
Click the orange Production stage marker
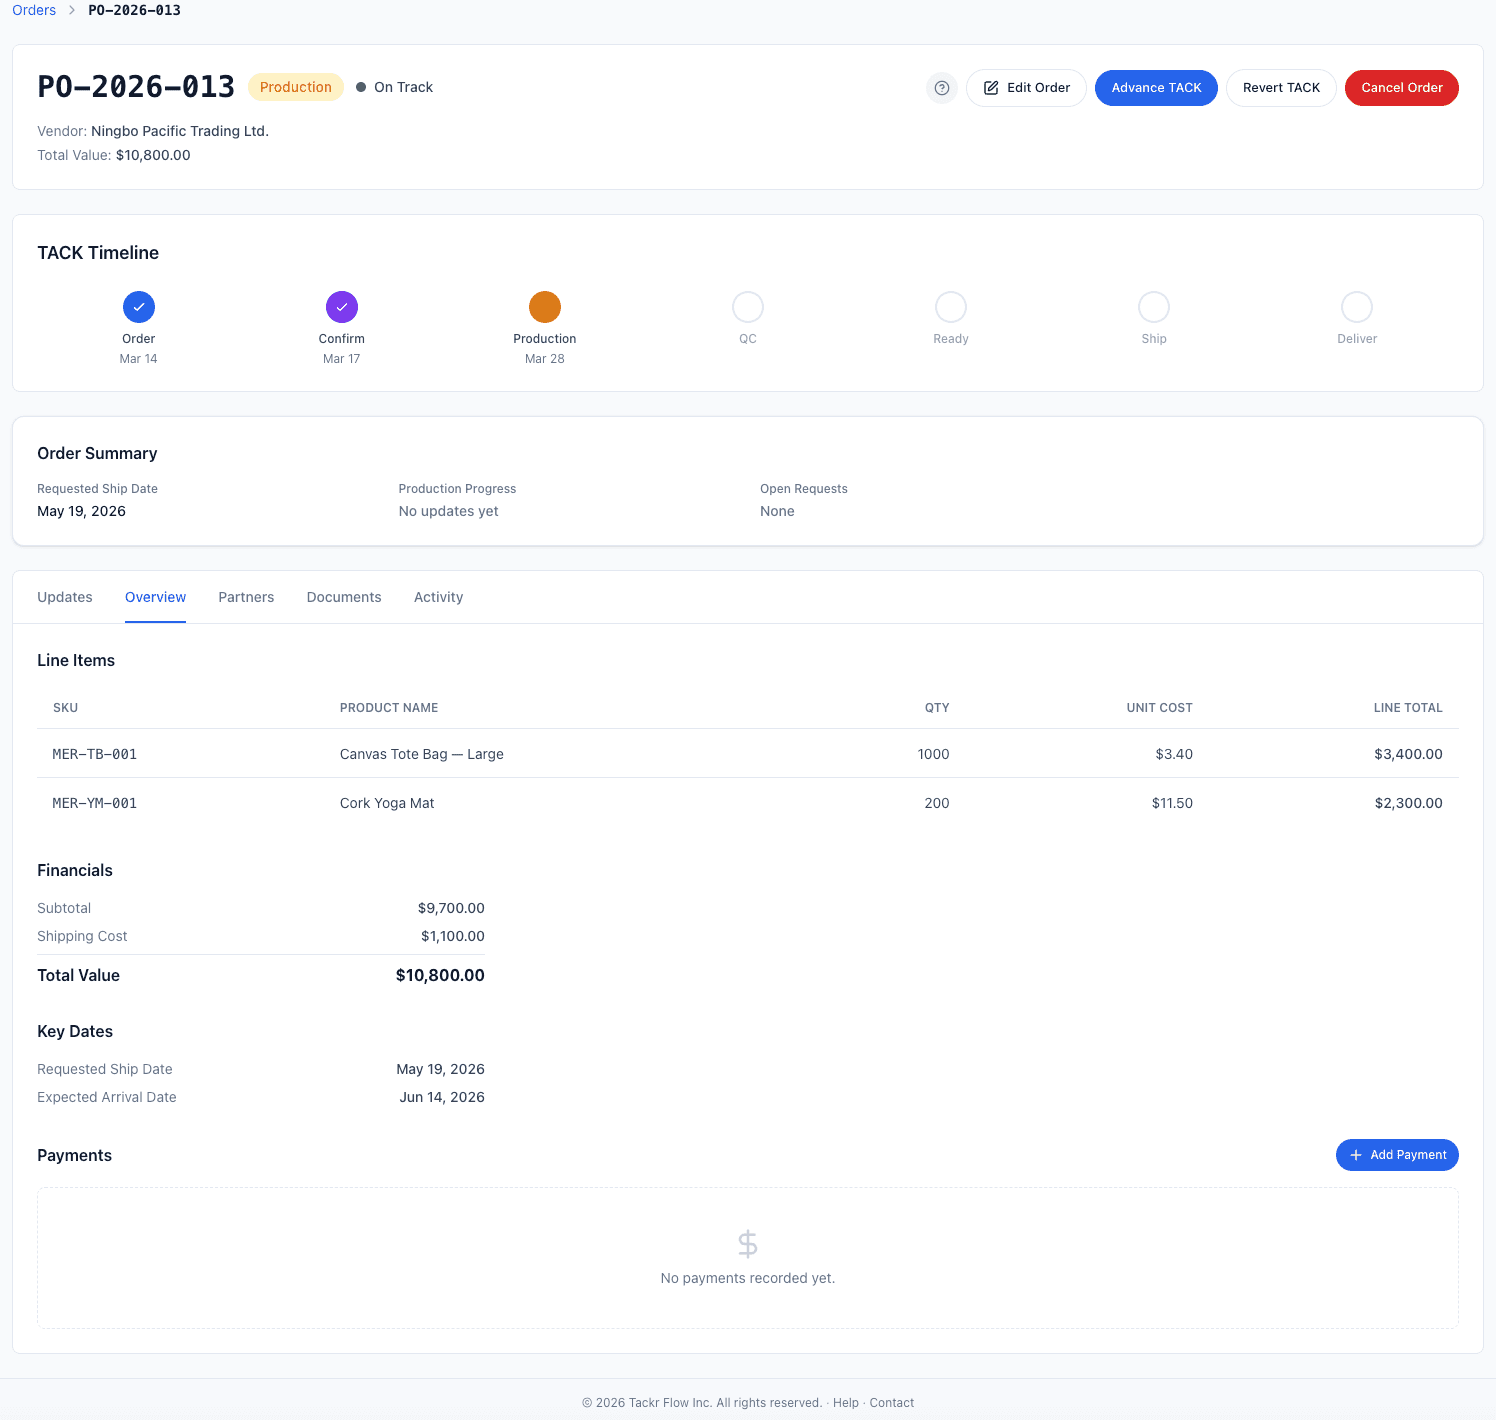544,307
